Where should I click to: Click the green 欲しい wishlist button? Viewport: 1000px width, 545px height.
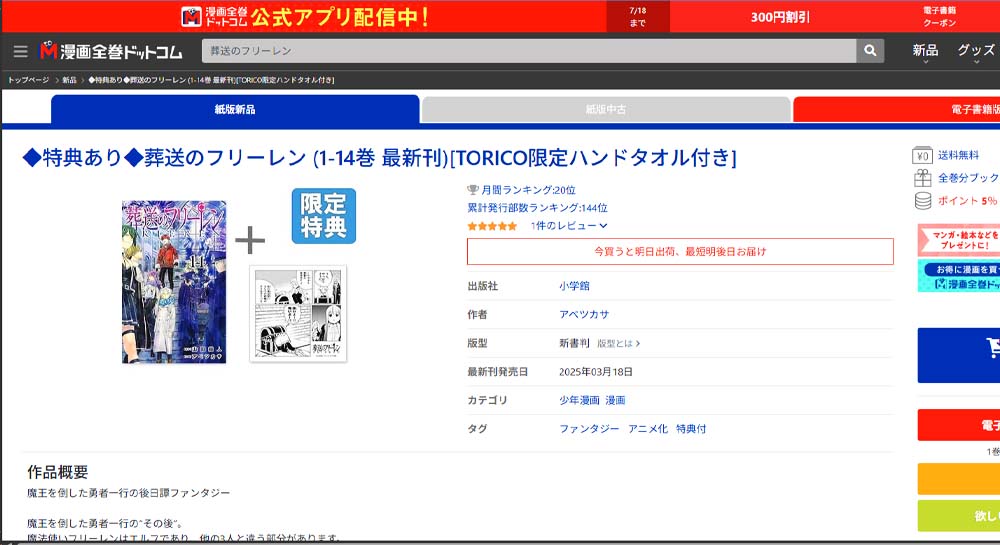point(959,516)
